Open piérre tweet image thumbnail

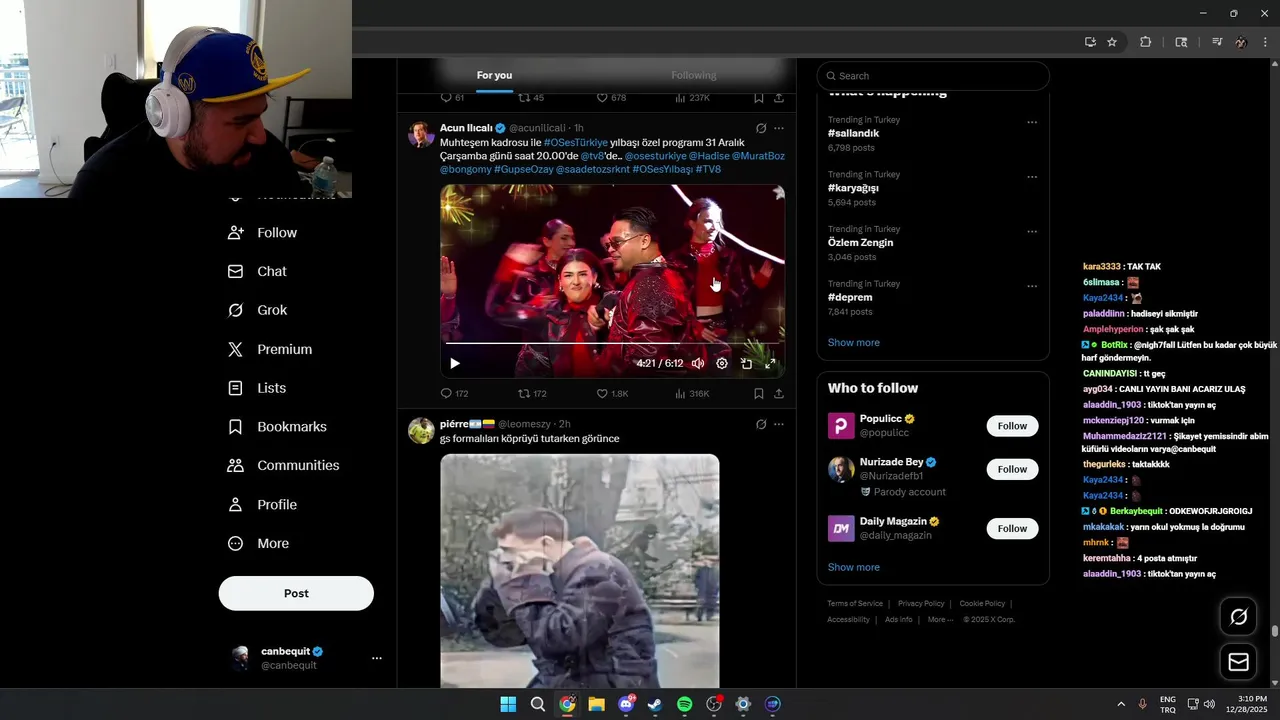pos(580,571)
